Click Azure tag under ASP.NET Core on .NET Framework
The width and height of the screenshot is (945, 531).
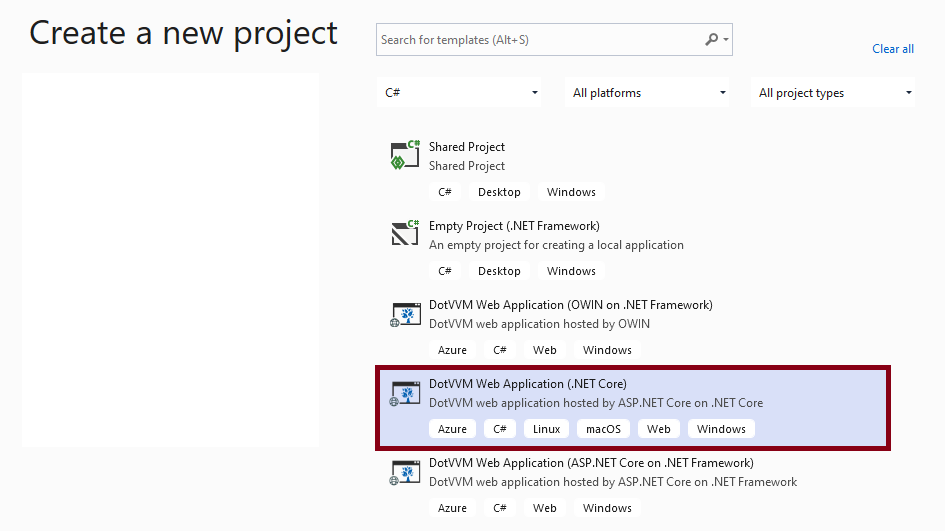(x=452, y=508)
